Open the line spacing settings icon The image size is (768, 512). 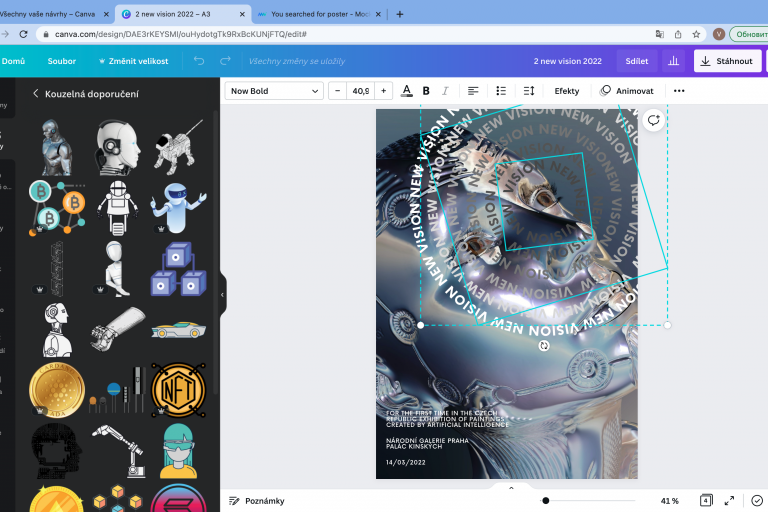529,91
